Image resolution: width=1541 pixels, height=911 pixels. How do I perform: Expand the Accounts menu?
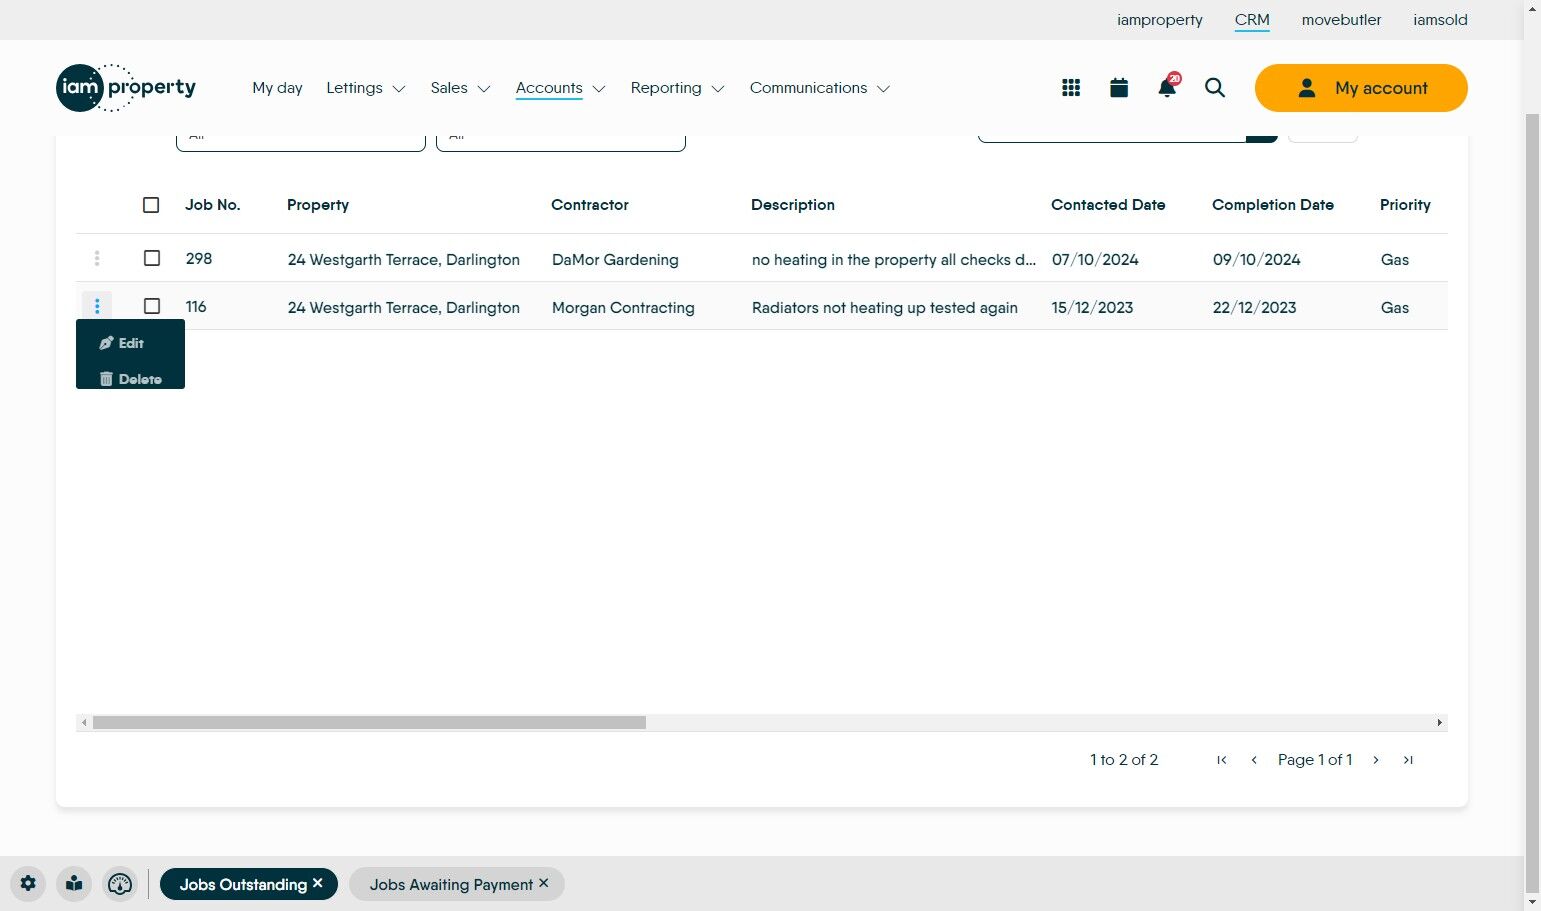click(x=561, y=88)
